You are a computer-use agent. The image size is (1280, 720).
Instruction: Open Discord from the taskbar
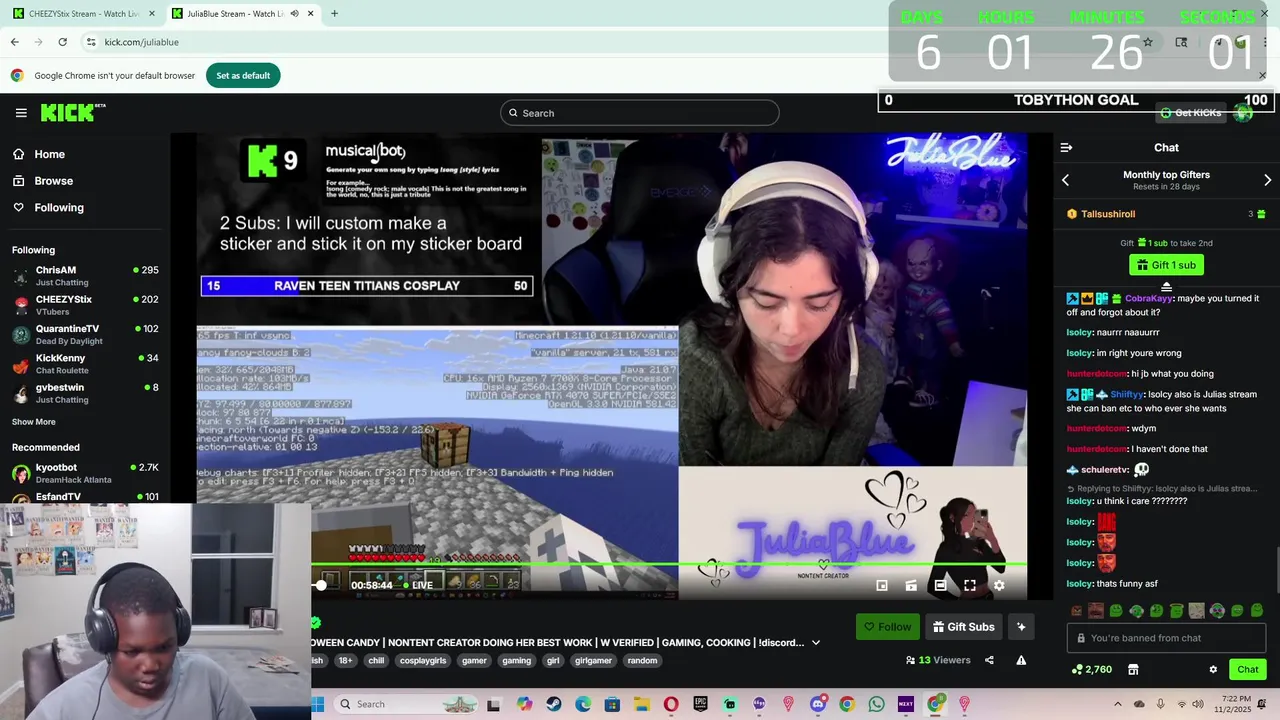(817, 704)
